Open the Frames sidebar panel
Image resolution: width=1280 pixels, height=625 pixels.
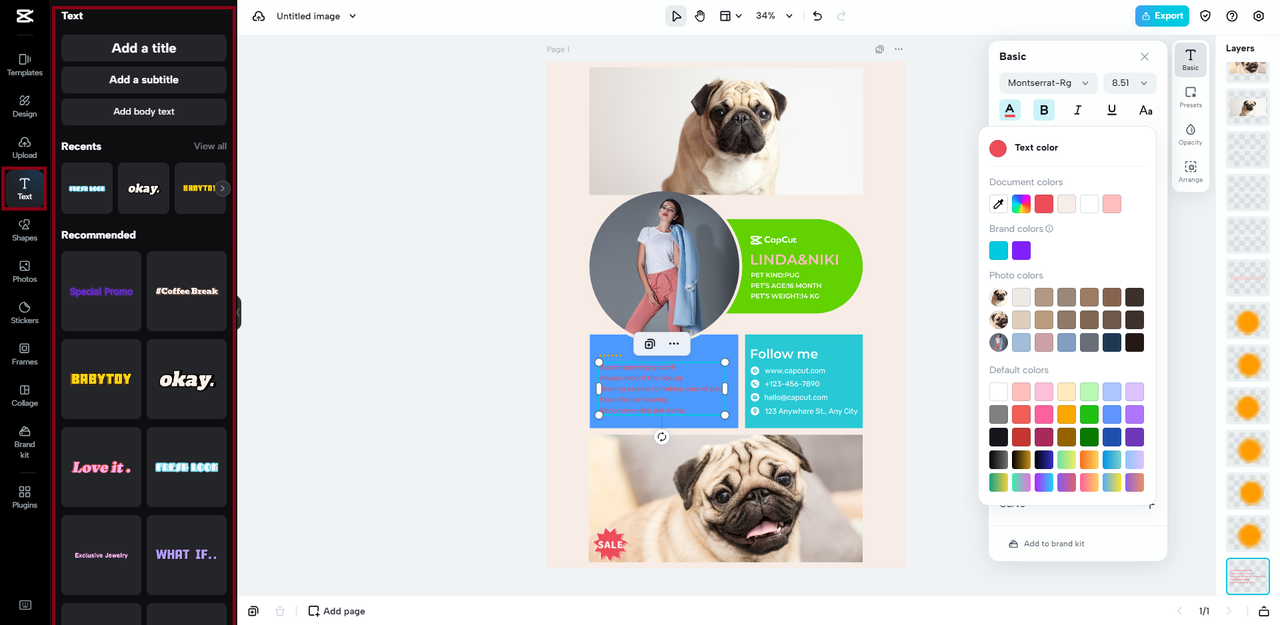(x=24, y=354)
